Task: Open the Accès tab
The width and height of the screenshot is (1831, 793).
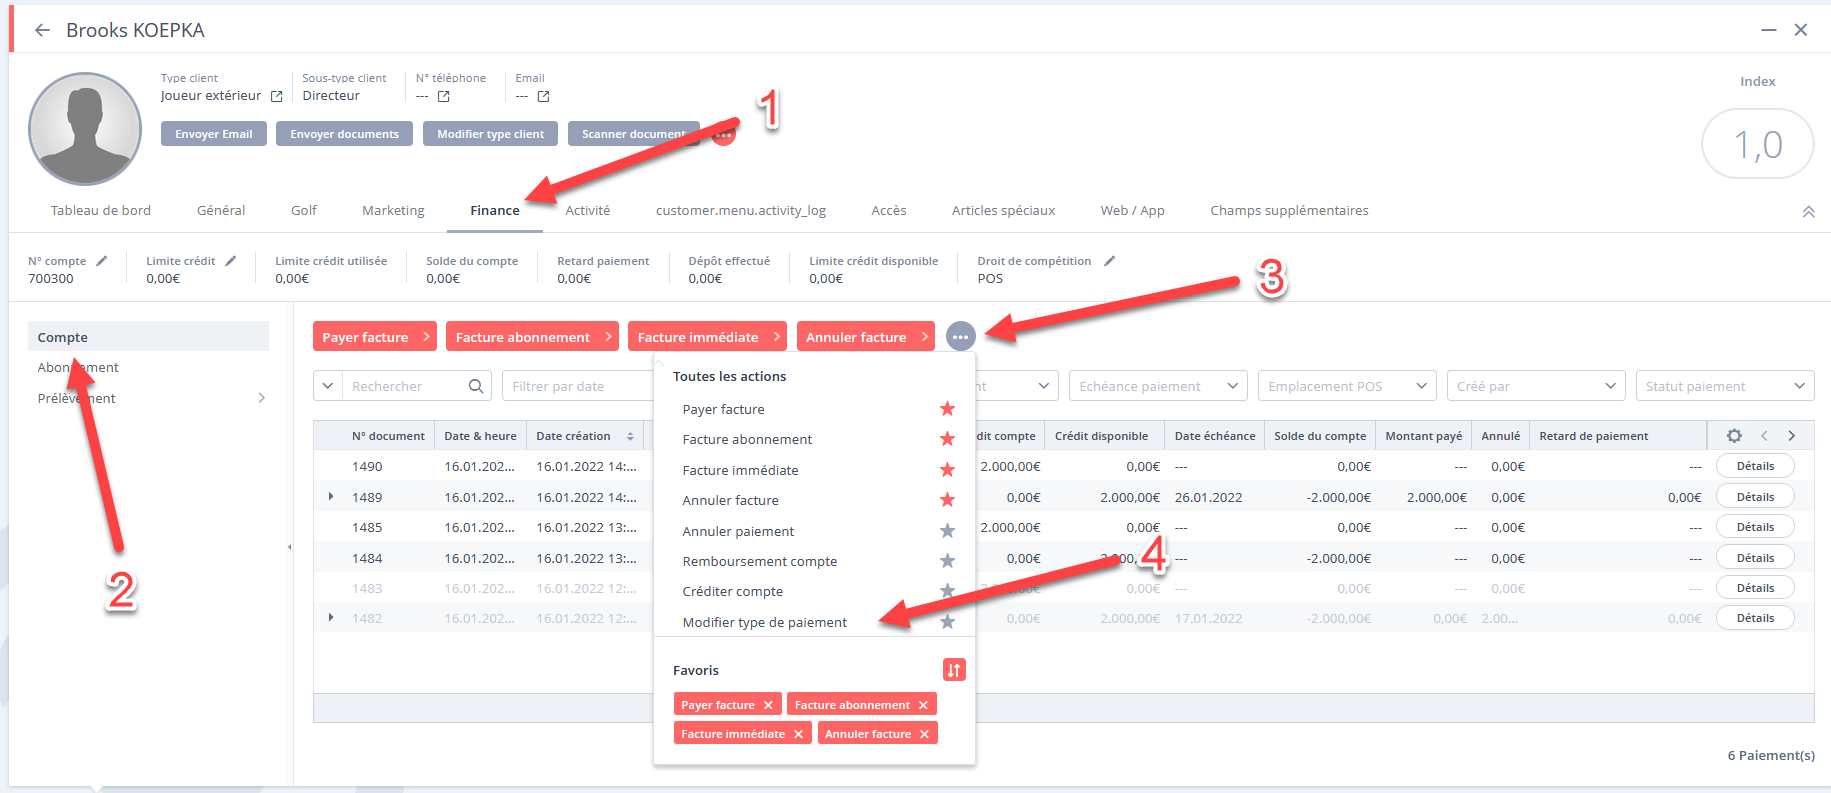Action: [x=888, y=211]
